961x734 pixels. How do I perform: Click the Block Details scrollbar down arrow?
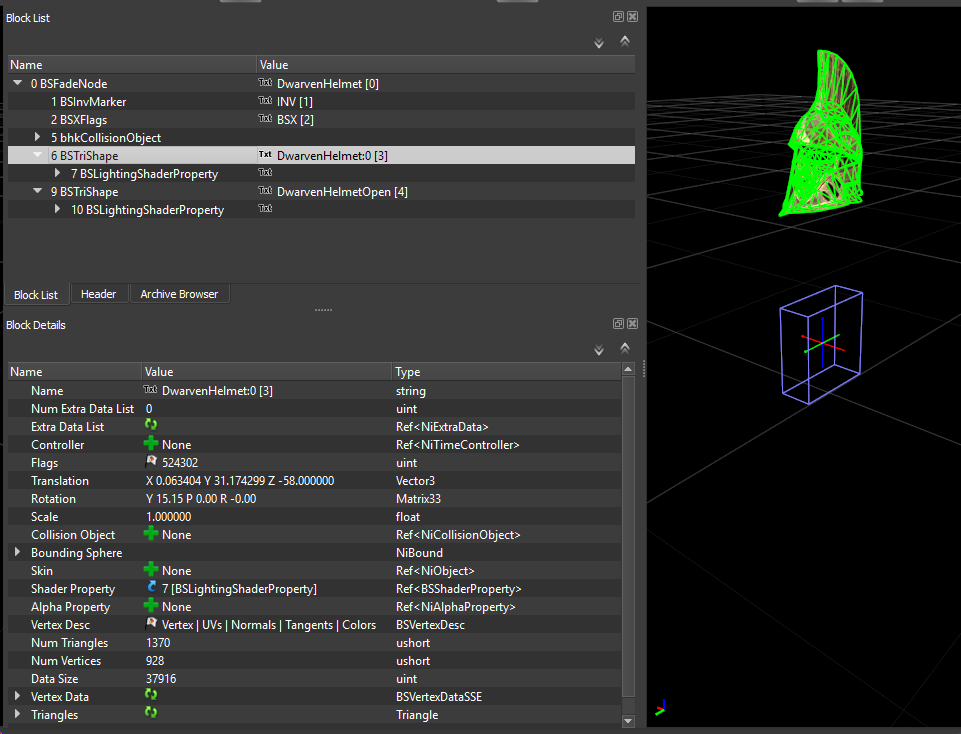628,721
